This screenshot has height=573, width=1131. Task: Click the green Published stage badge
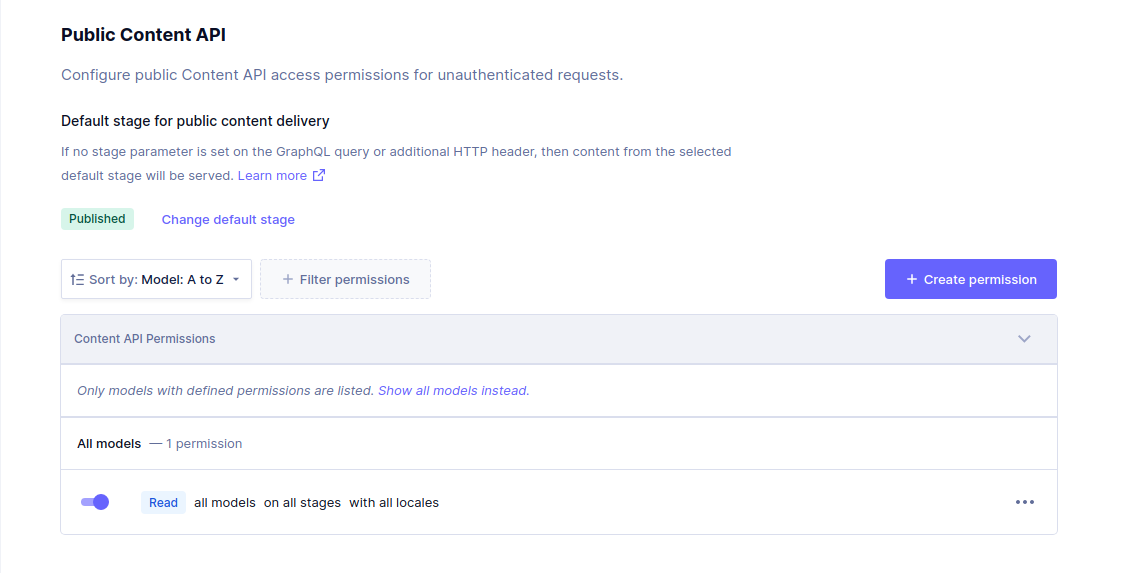[x=97, y=219]
